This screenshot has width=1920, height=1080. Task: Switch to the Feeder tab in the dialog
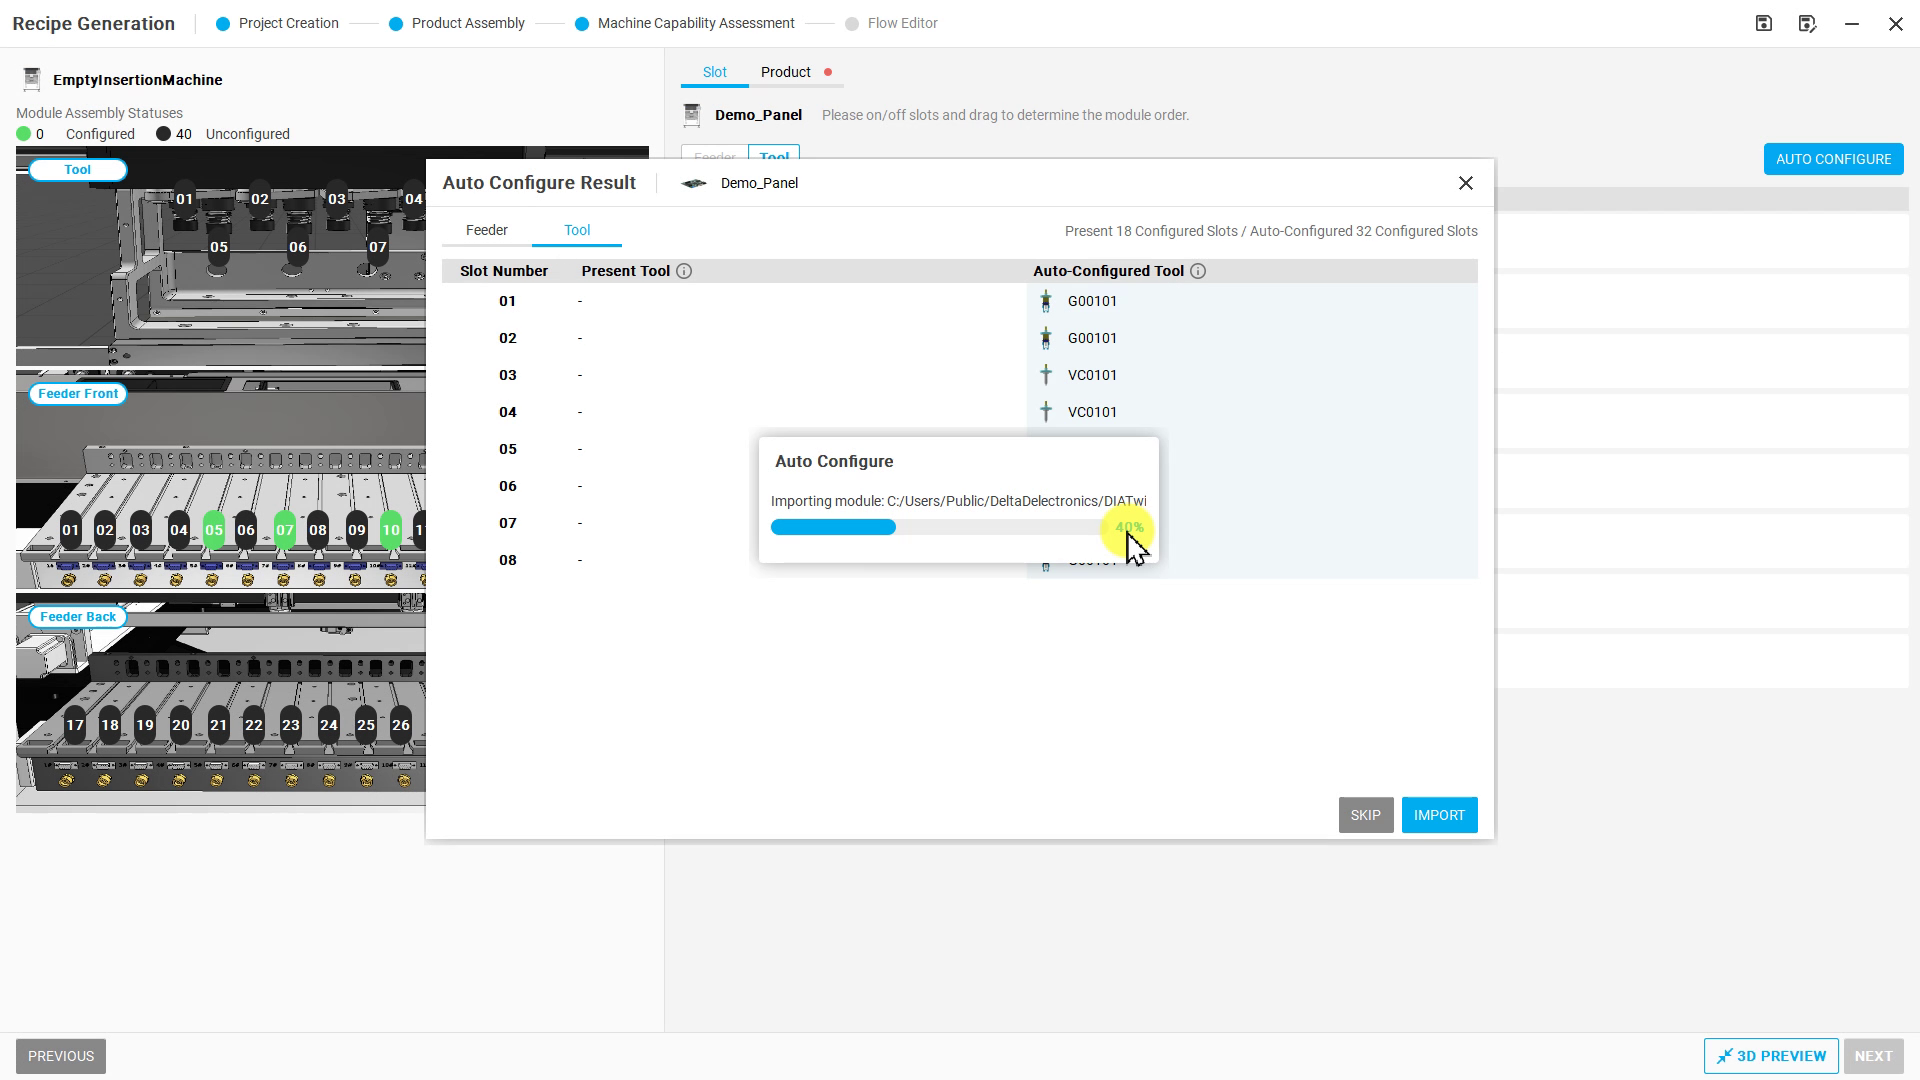(487, 230)
